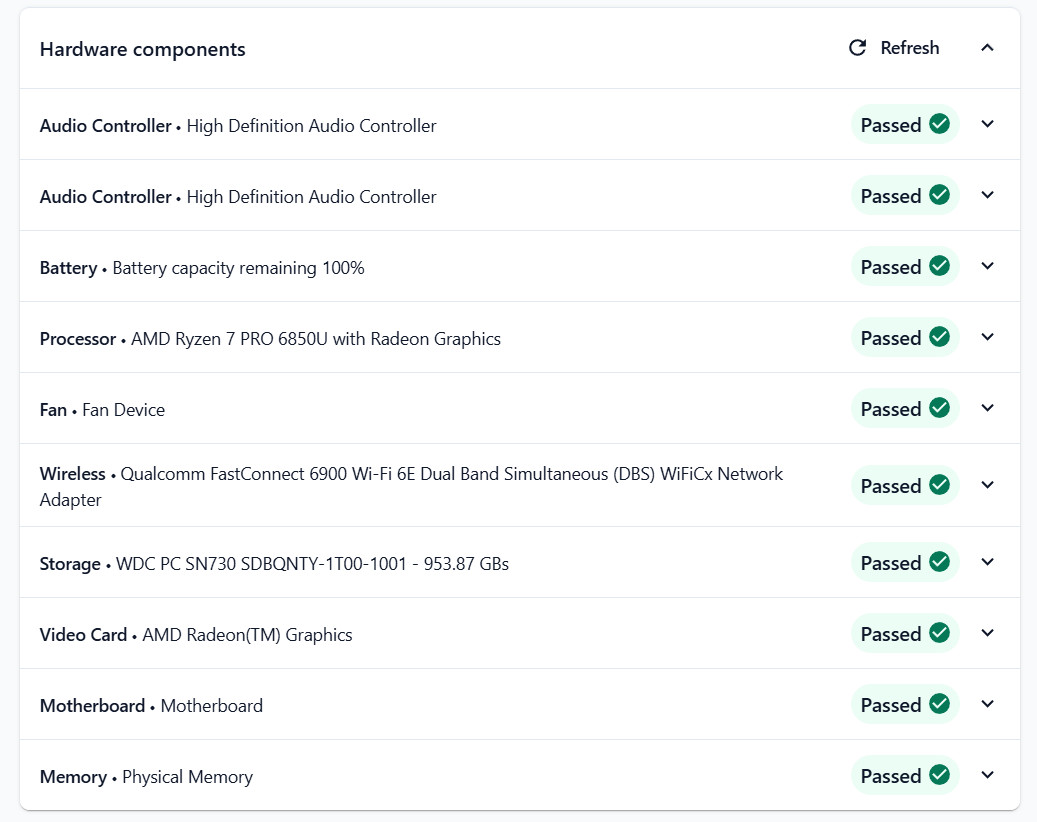Click the green checkmark for Storage
This screenshot has height=822, width=1037.
click(x=939, y=561)
